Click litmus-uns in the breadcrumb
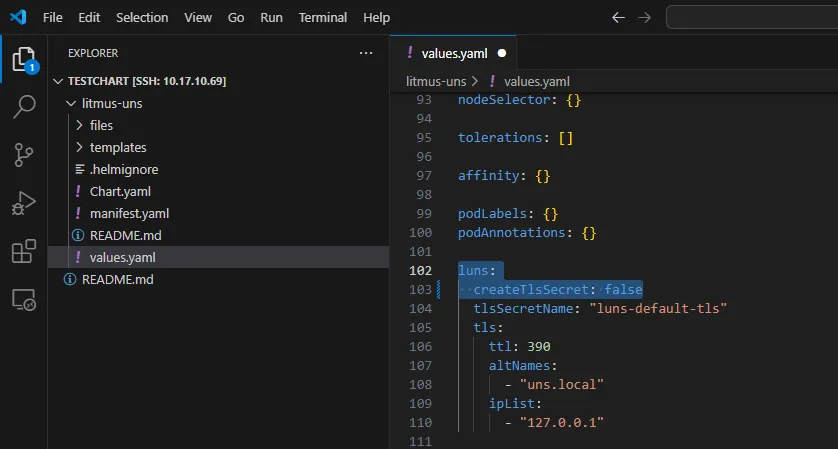This screenshot has height=449, width=838. [x=436, y=82]
